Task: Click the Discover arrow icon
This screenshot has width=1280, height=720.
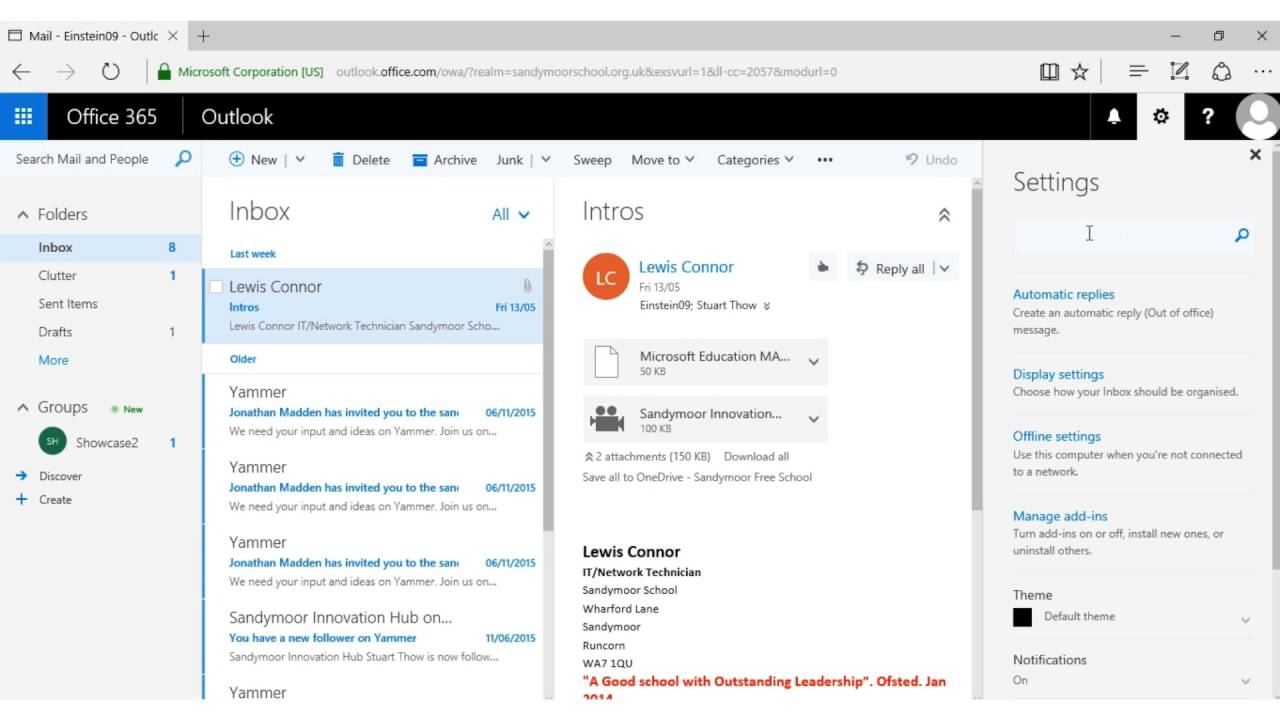Action: (21, 476)
